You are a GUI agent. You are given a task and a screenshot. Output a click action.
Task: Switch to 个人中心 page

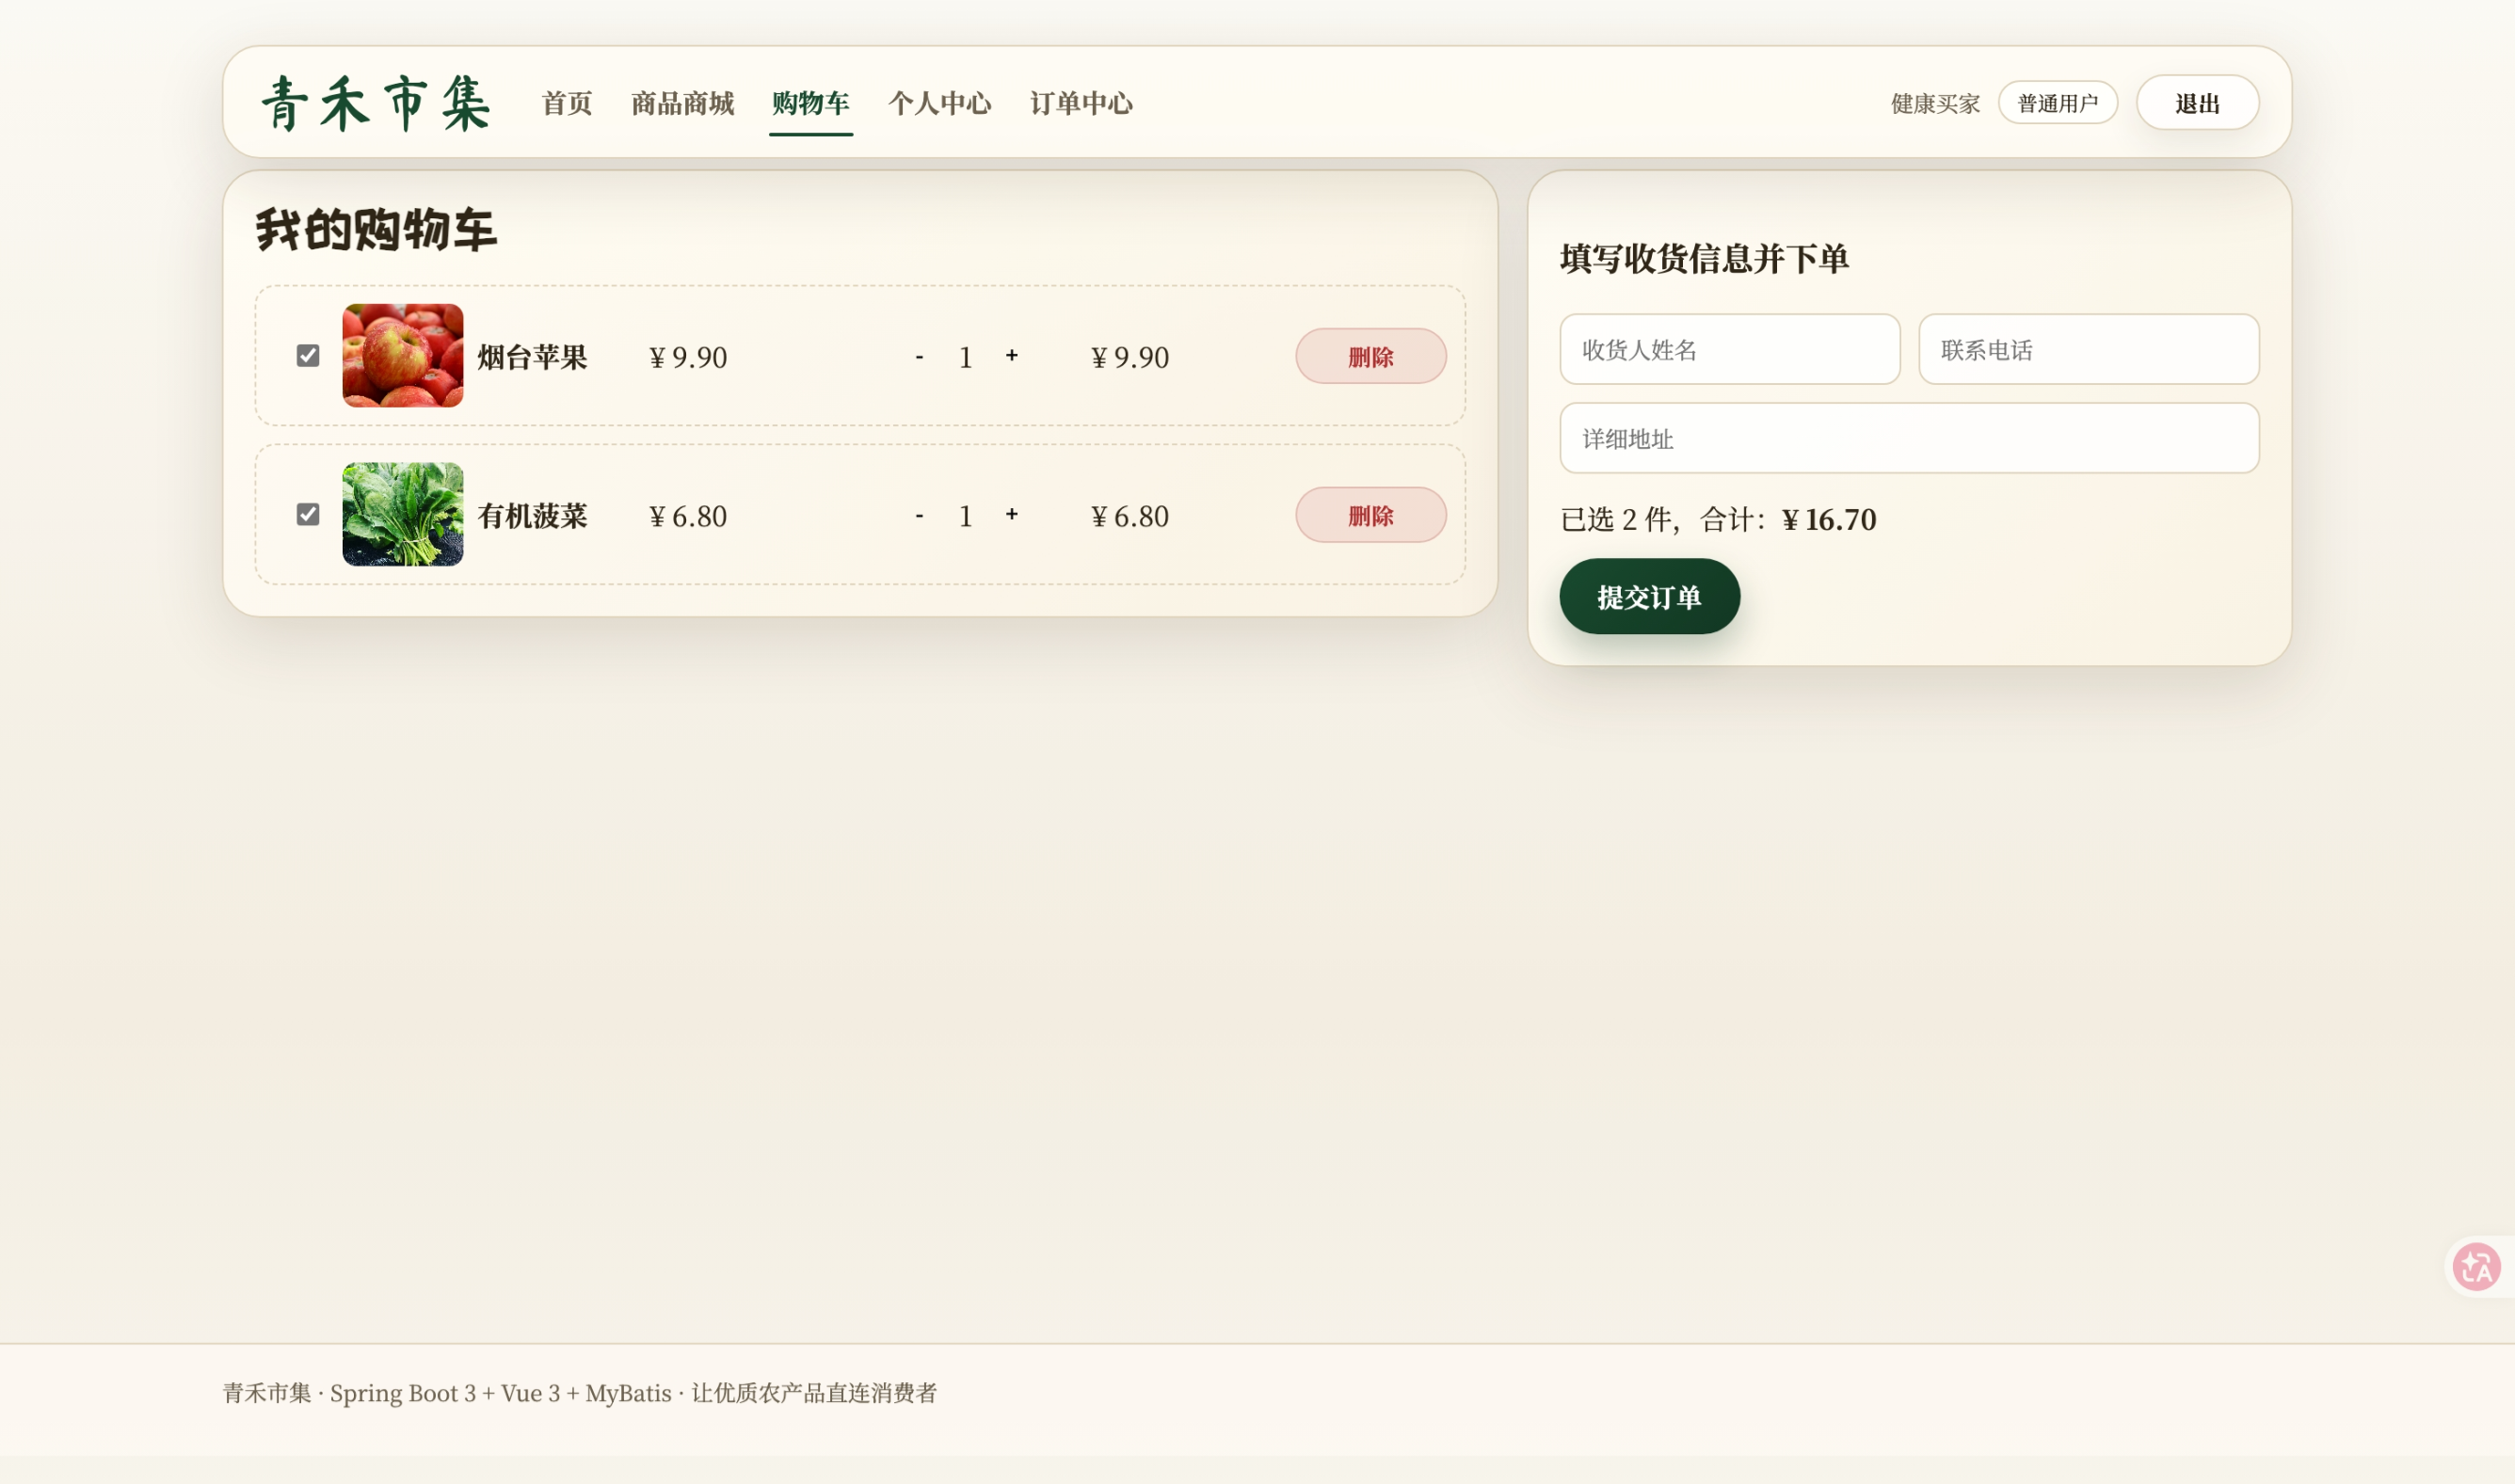[940, 103]
